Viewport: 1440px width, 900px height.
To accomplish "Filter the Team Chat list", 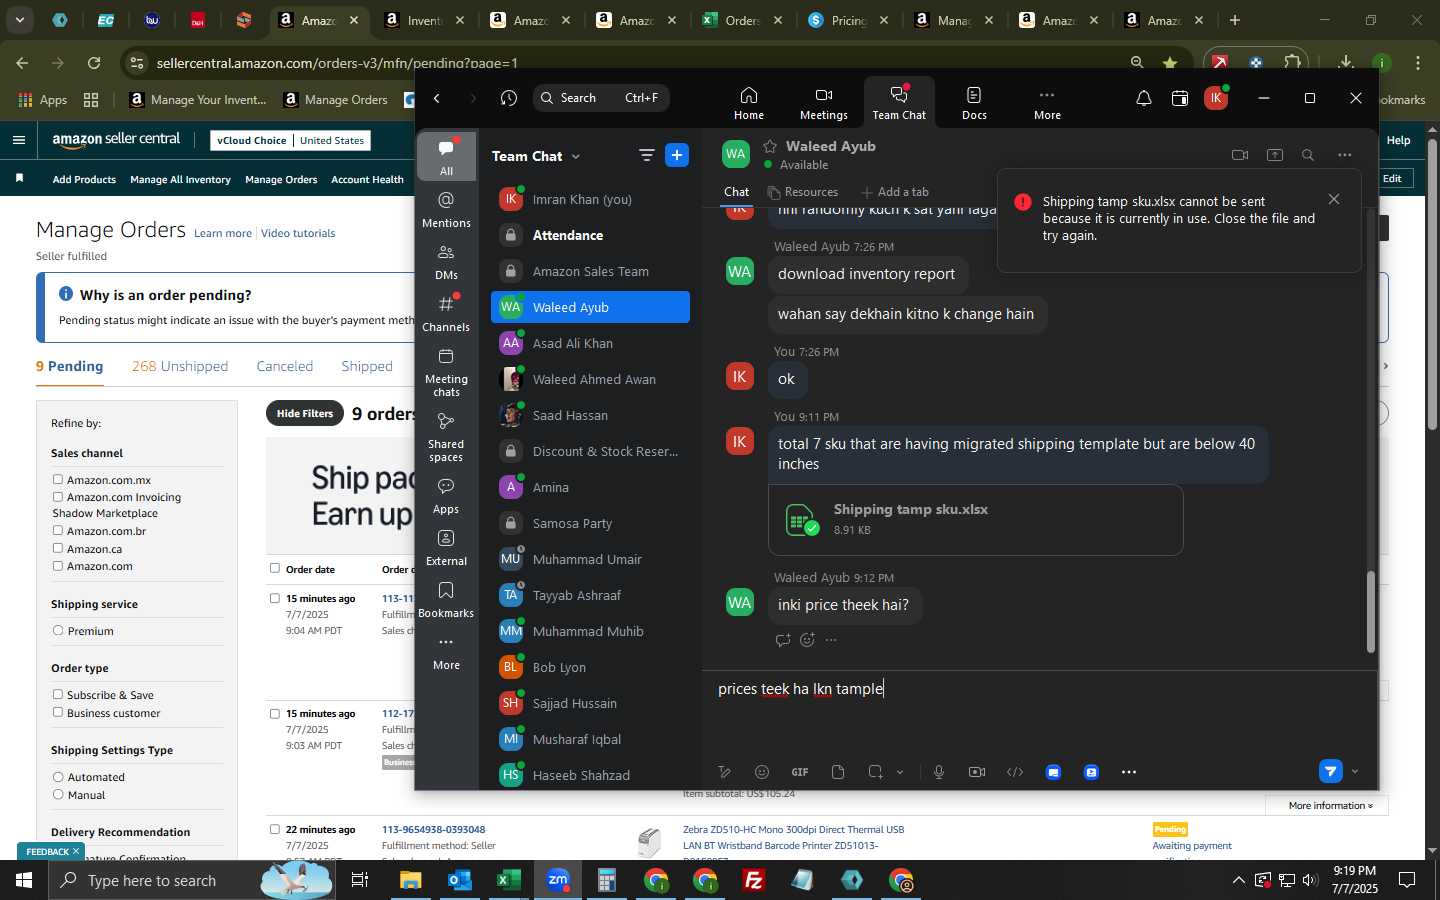I will 646,155.
